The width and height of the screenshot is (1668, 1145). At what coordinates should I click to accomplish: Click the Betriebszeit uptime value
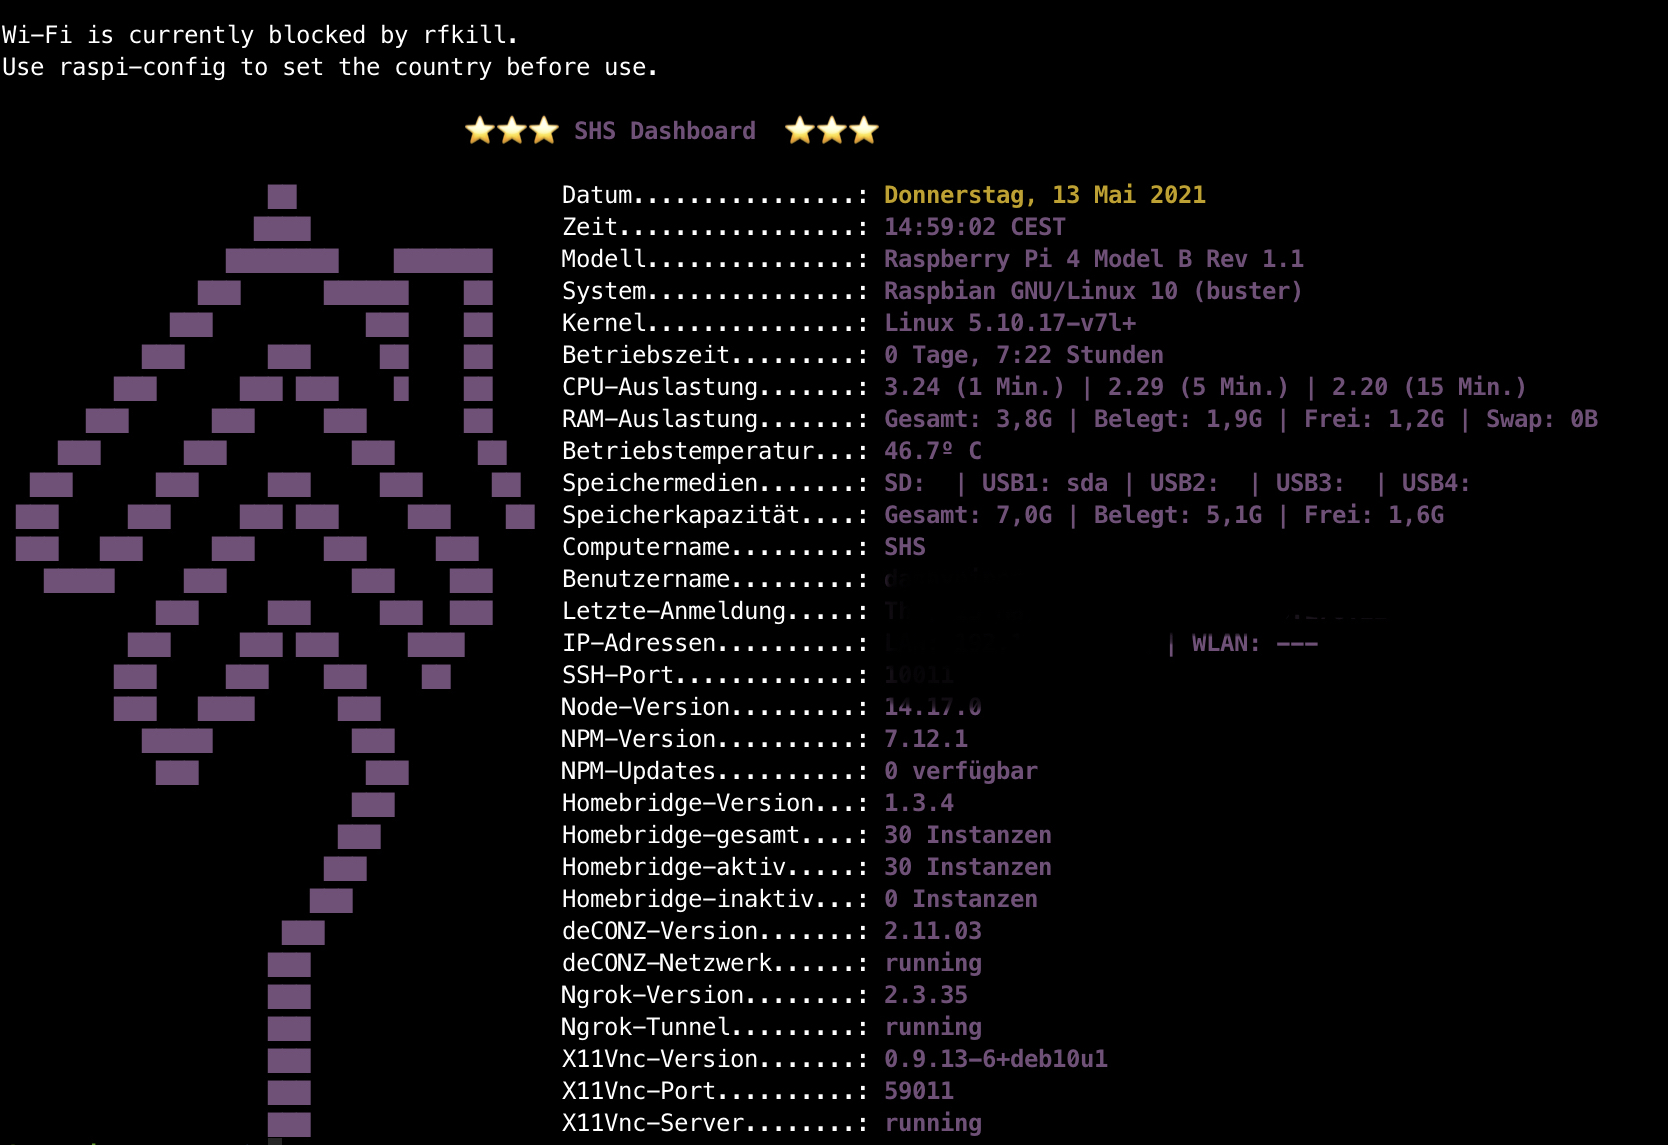tap(1023, 355)
